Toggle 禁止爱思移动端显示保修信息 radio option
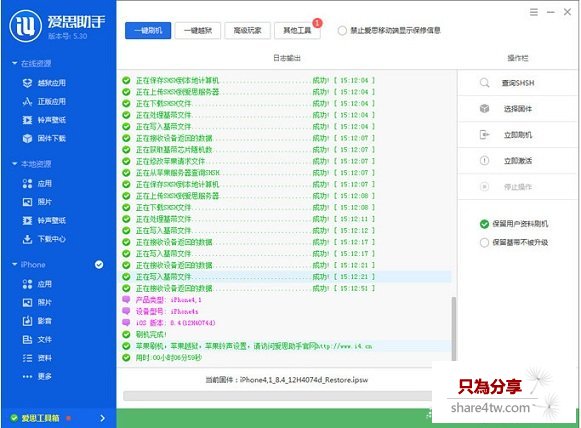 (x=342, y=31)
